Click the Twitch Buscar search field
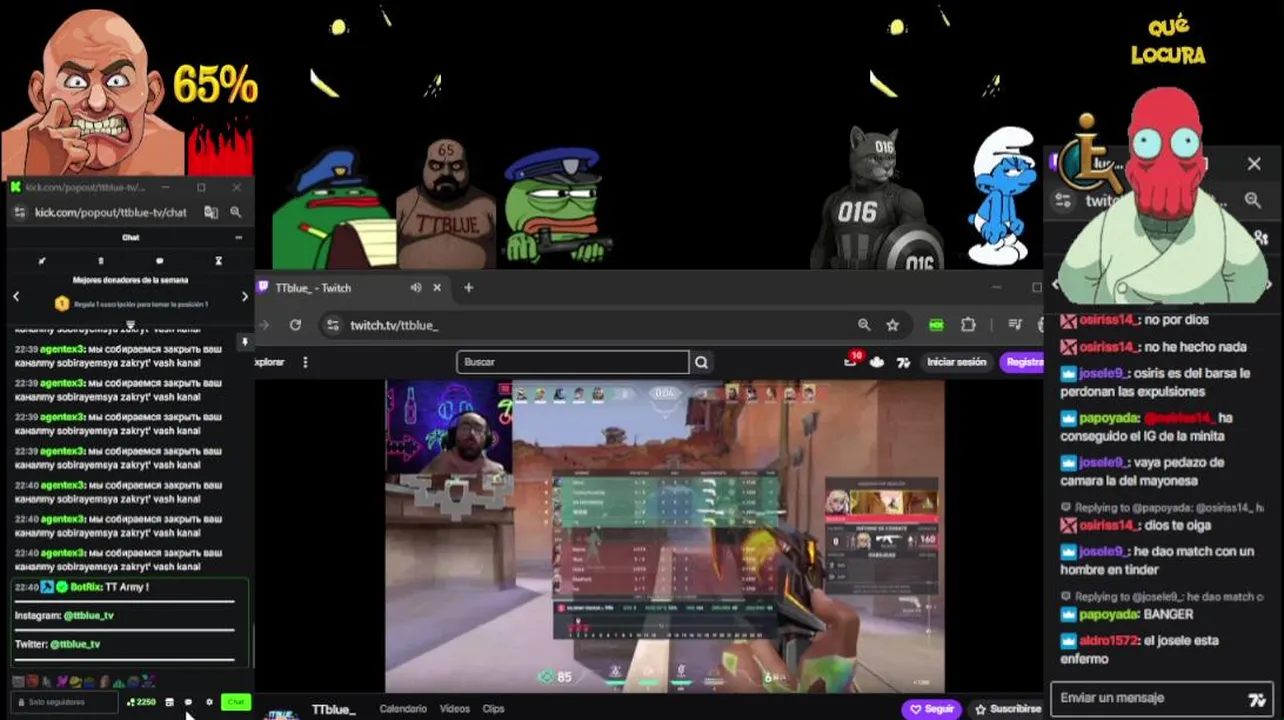This screenshot has height=720, width=1284. [x=572, y=362]
